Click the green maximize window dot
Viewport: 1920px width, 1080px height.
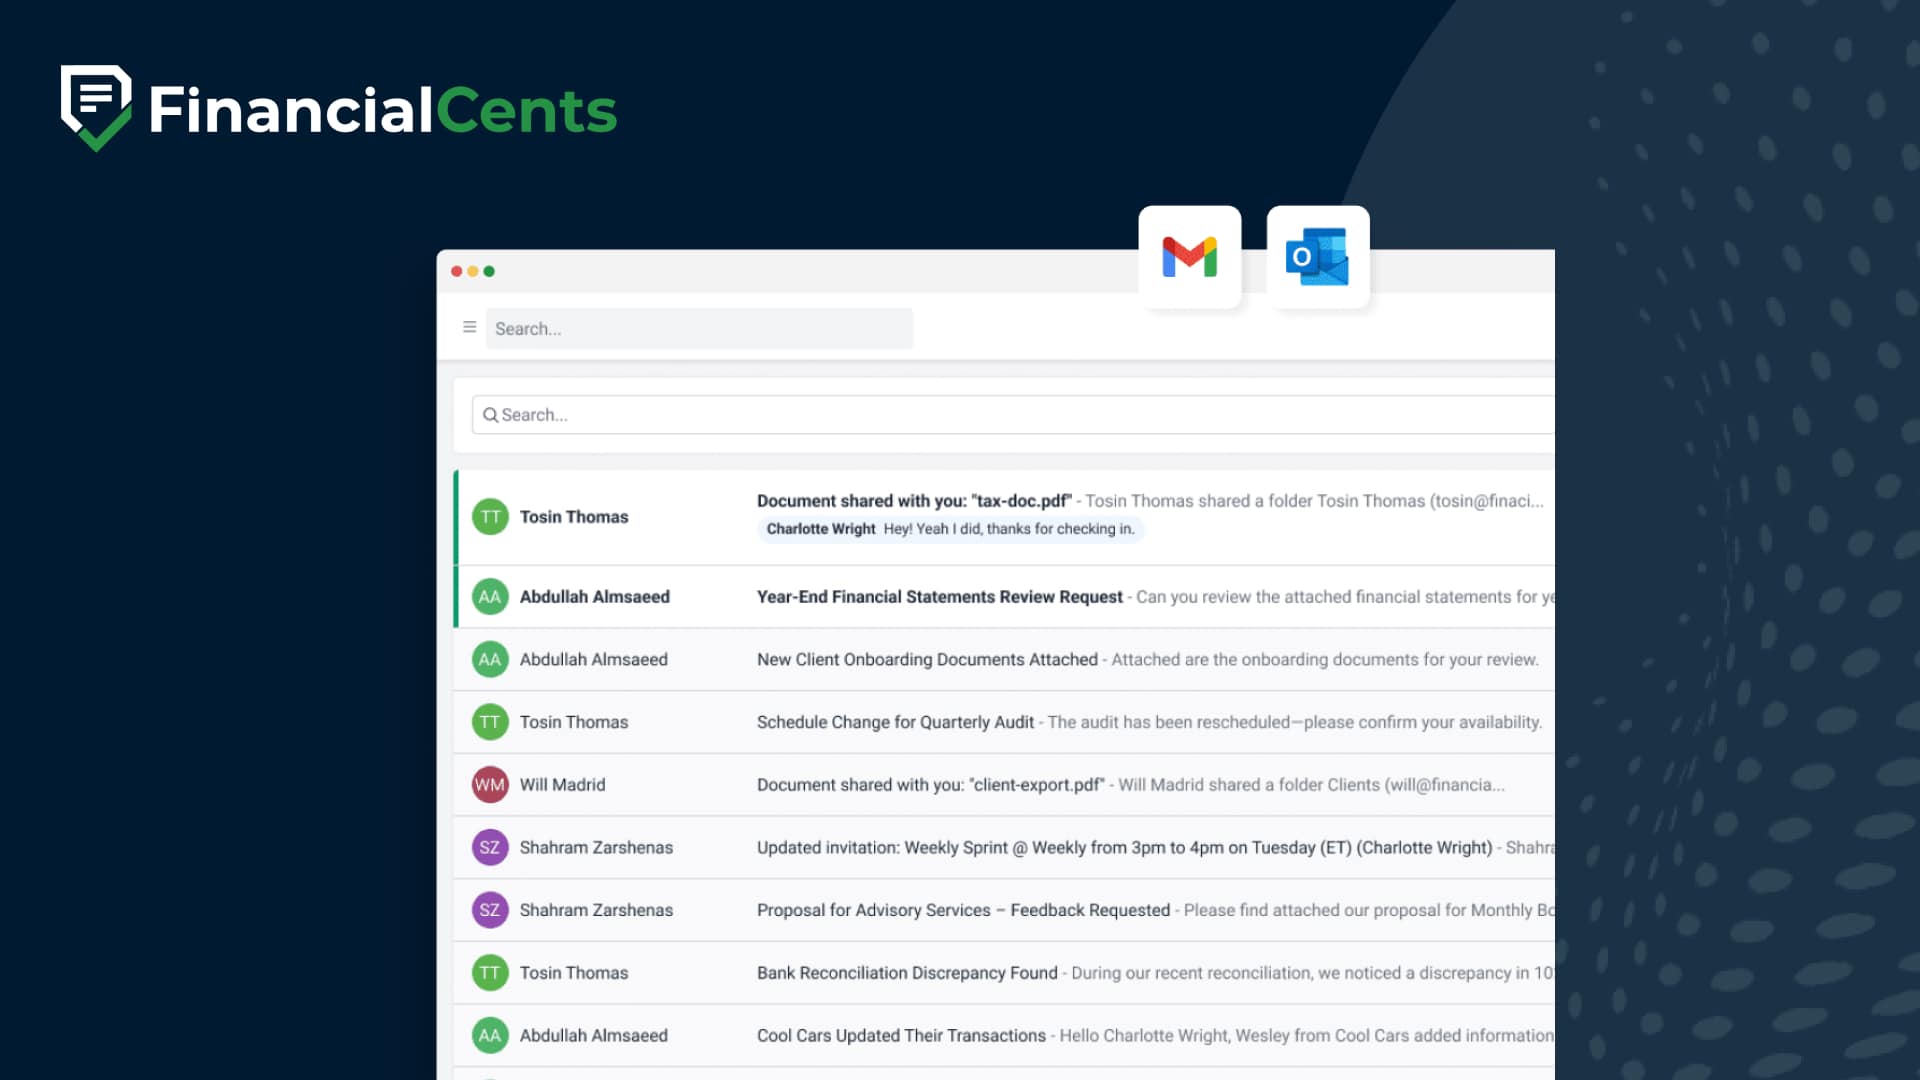click(489, 271)
